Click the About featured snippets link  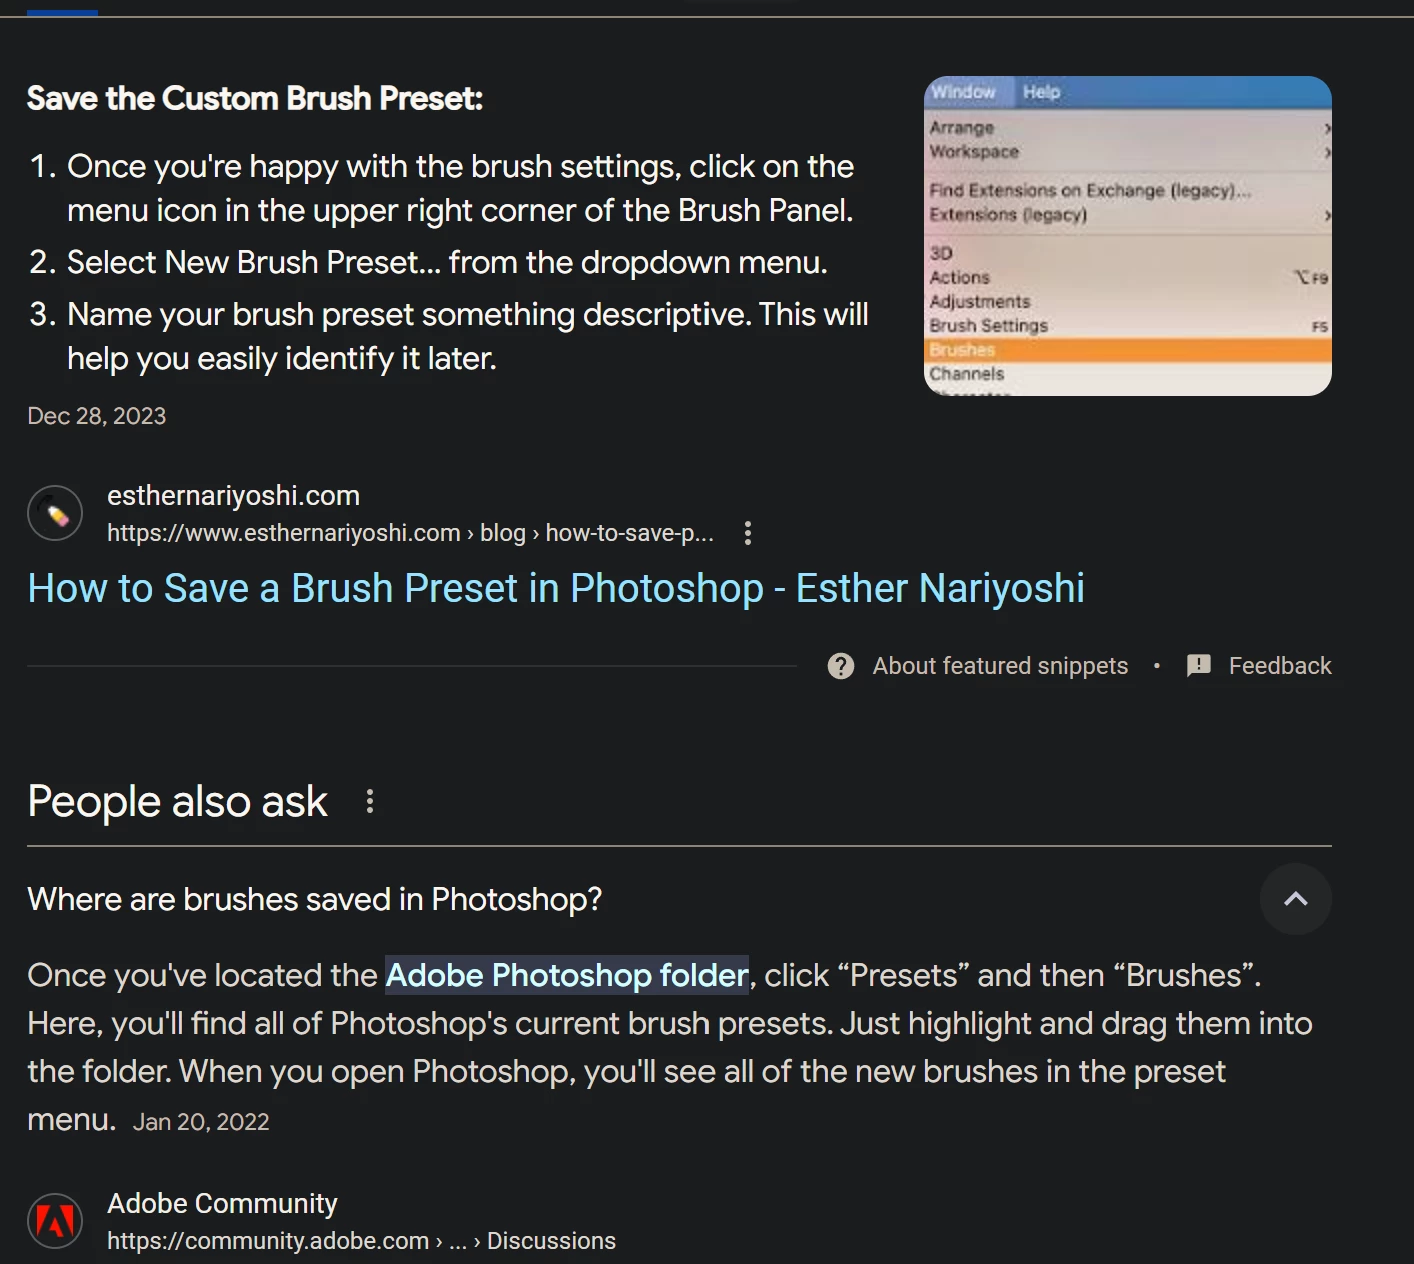1000,666
